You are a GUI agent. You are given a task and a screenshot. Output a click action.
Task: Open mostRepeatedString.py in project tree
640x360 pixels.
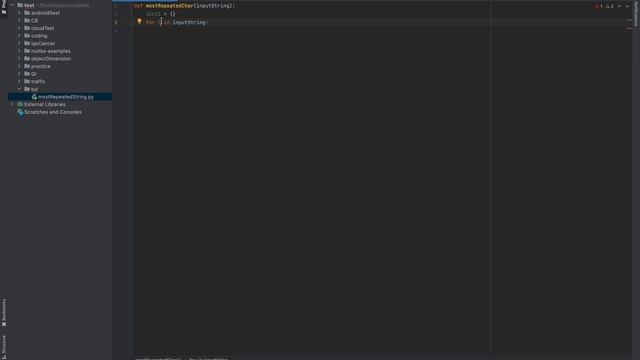tap(66, 97)
